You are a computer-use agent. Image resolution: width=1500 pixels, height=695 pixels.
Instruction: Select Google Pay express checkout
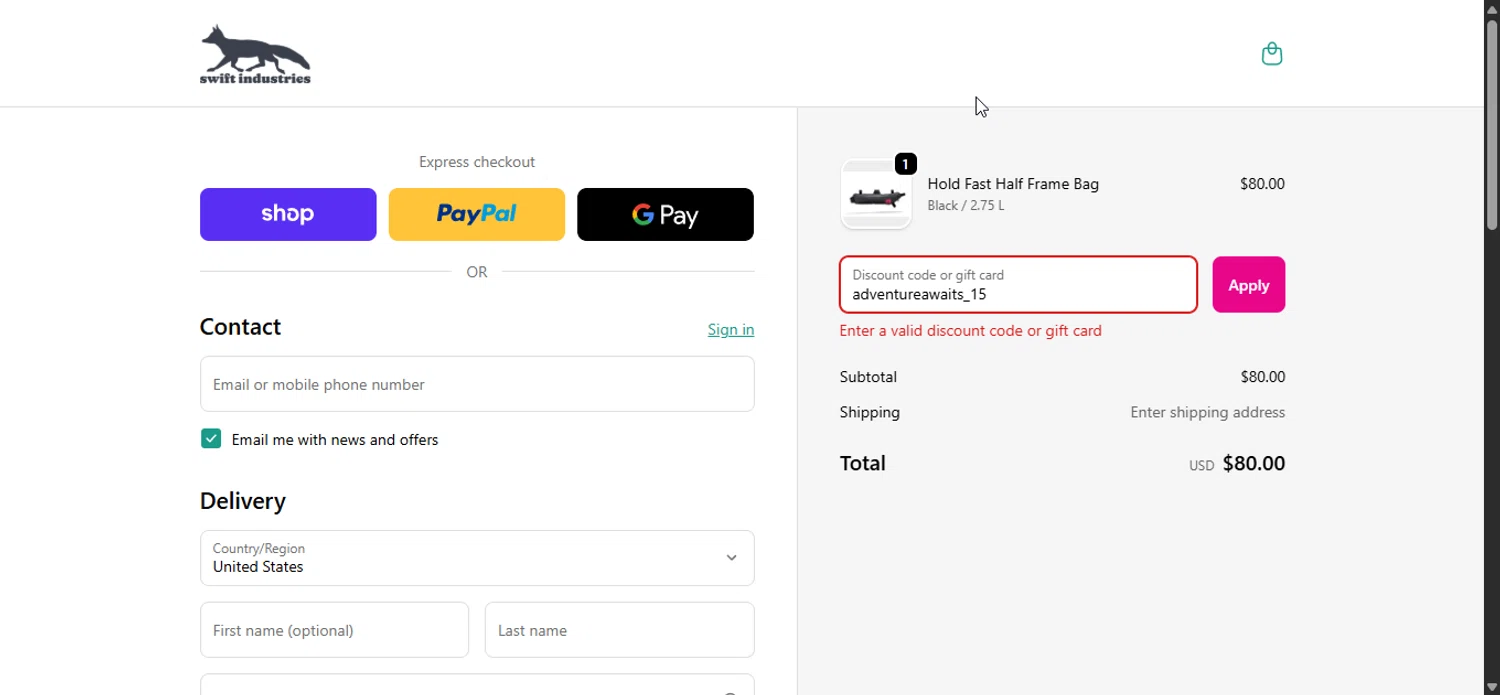[665, 214]
